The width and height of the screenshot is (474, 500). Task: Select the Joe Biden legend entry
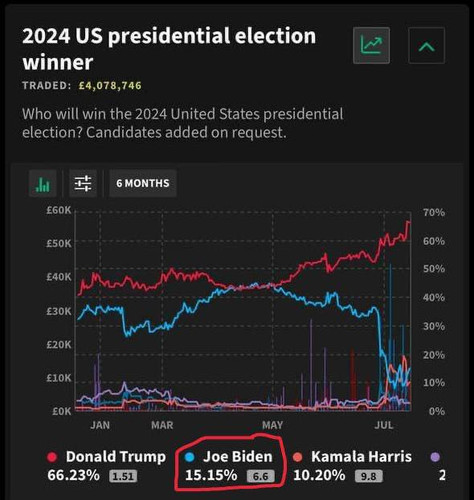[229, 466]
